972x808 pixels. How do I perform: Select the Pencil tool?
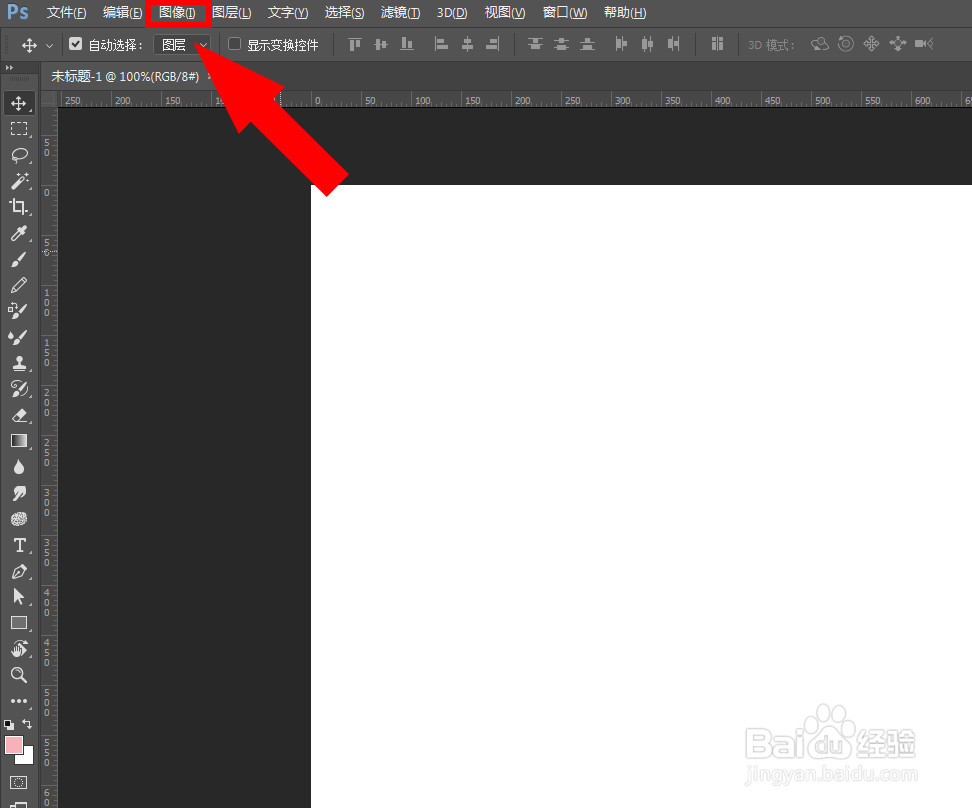tap(19, 285)
